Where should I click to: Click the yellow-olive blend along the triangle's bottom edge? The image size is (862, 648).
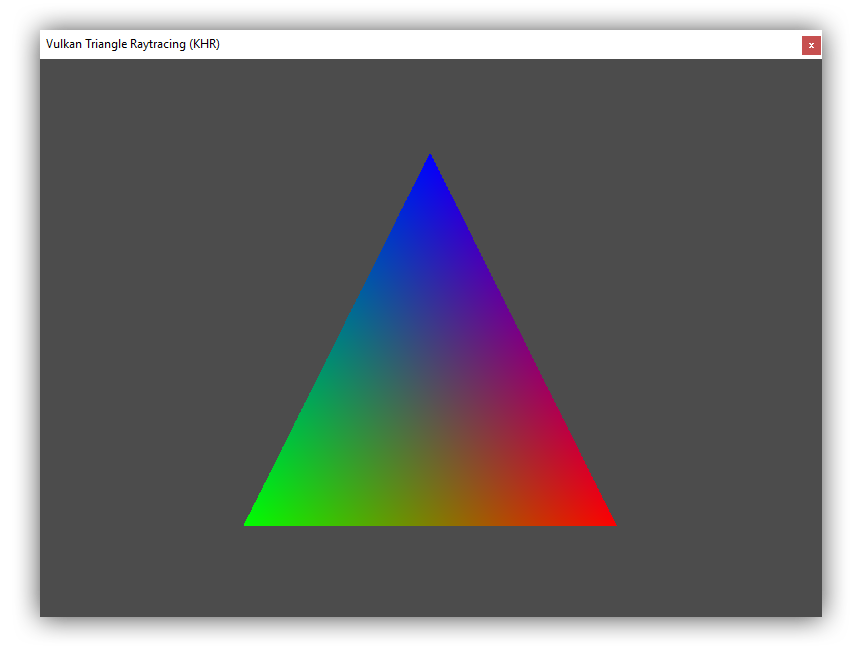(430, 510)
